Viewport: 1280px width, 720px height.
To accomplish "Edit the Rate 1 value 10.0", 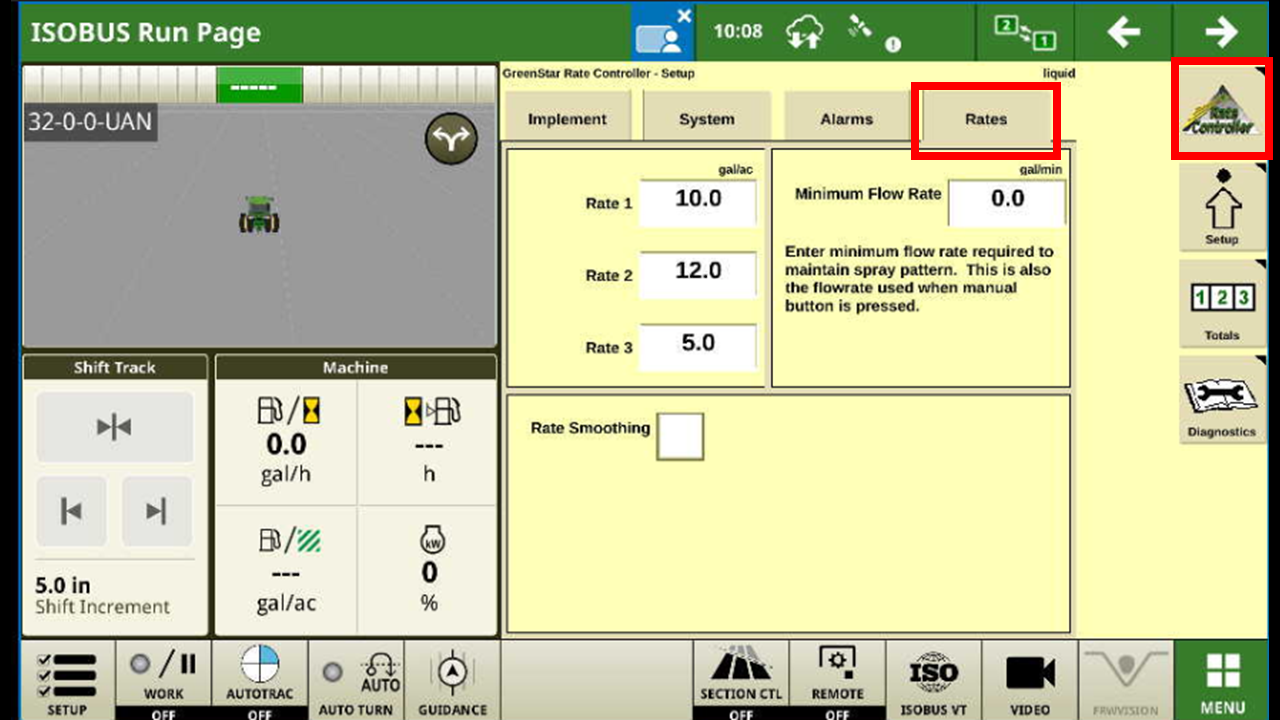I will (x=698, y=203).
